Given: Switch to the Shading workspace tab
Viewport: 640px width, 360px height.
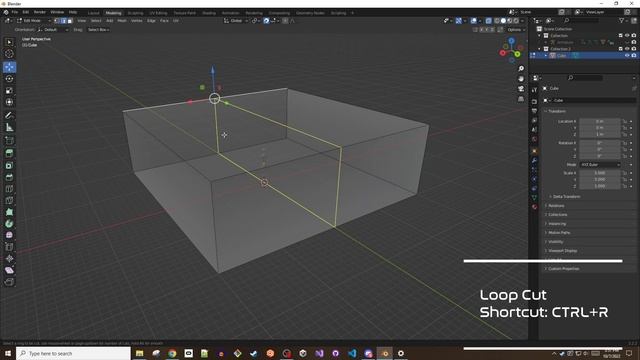Looking at the screenshot, I should coord(209,13).
